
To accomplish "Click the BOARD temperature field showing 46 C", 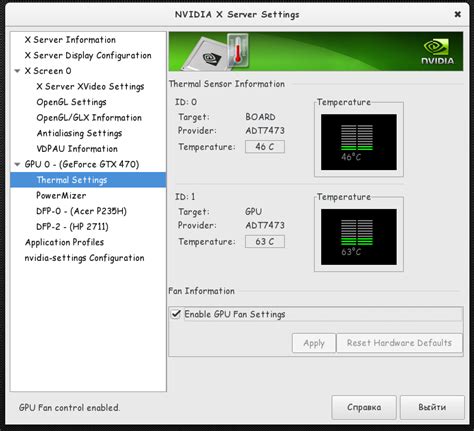I will [265, 147].
